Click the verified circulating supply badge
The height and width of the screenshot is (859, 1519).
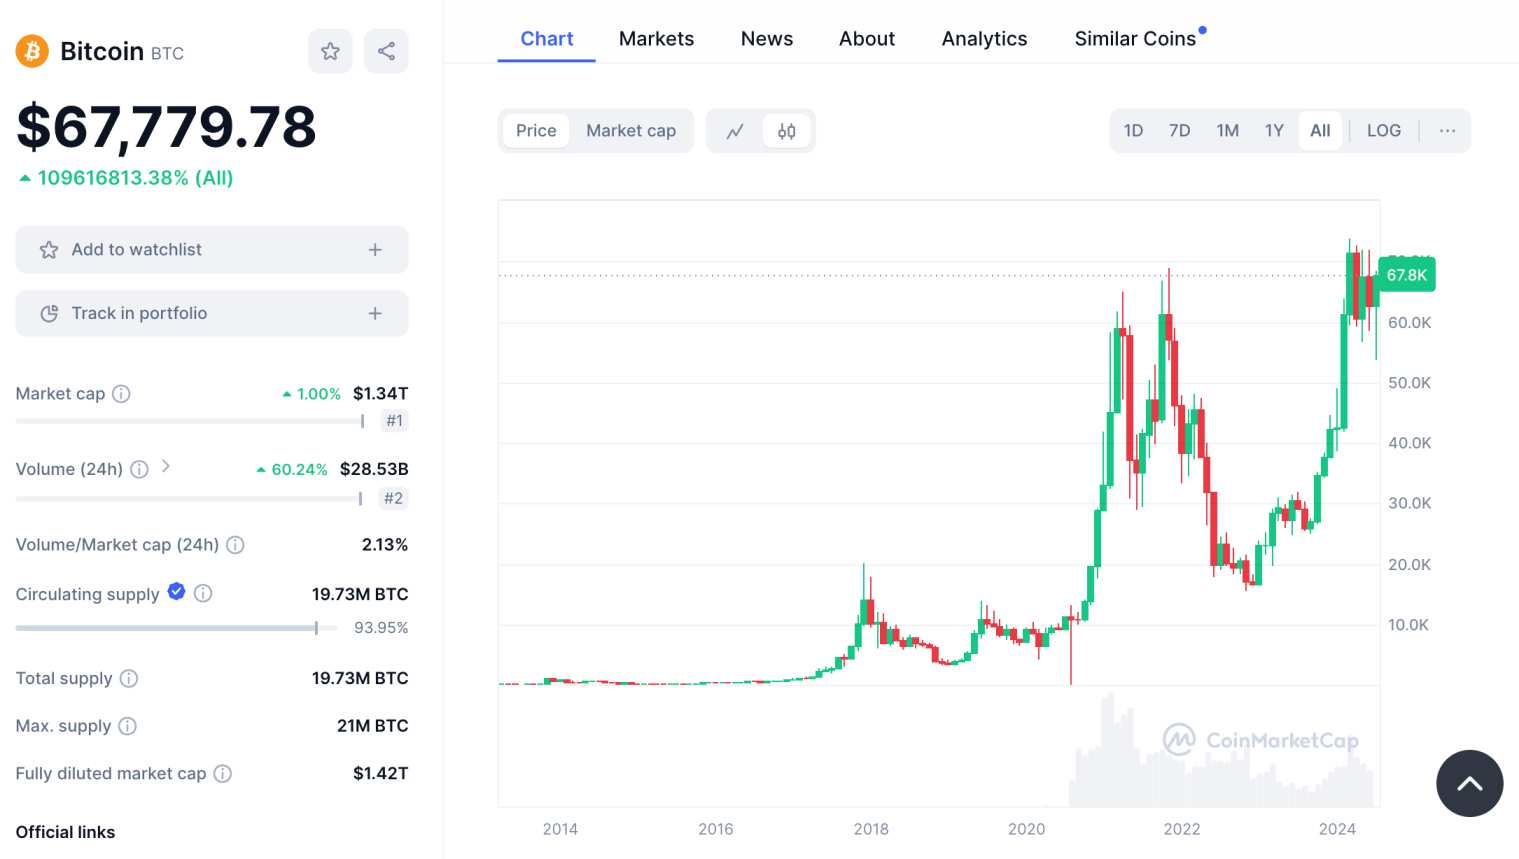coord(176,592)
